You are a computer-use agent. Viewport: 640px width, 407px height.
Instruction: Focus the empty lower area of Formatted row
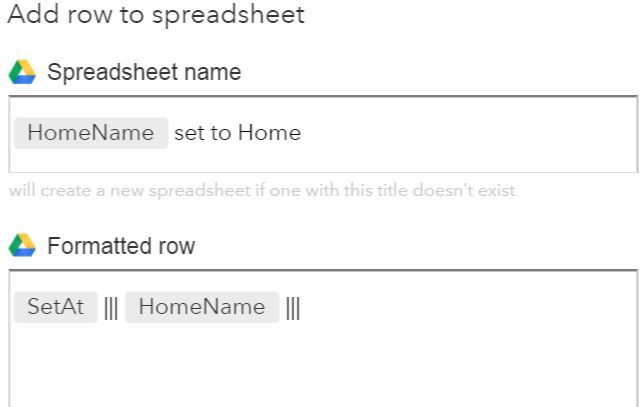[320, 370]
